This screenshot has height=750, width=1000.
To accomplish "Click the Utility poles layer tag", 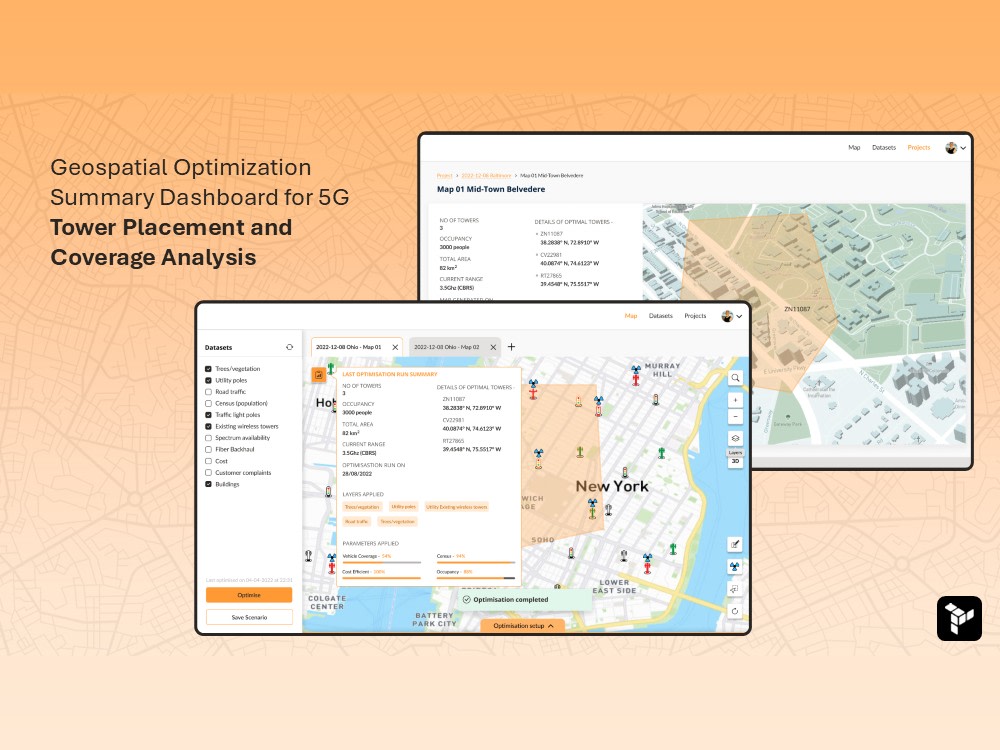I will (404, 506).
